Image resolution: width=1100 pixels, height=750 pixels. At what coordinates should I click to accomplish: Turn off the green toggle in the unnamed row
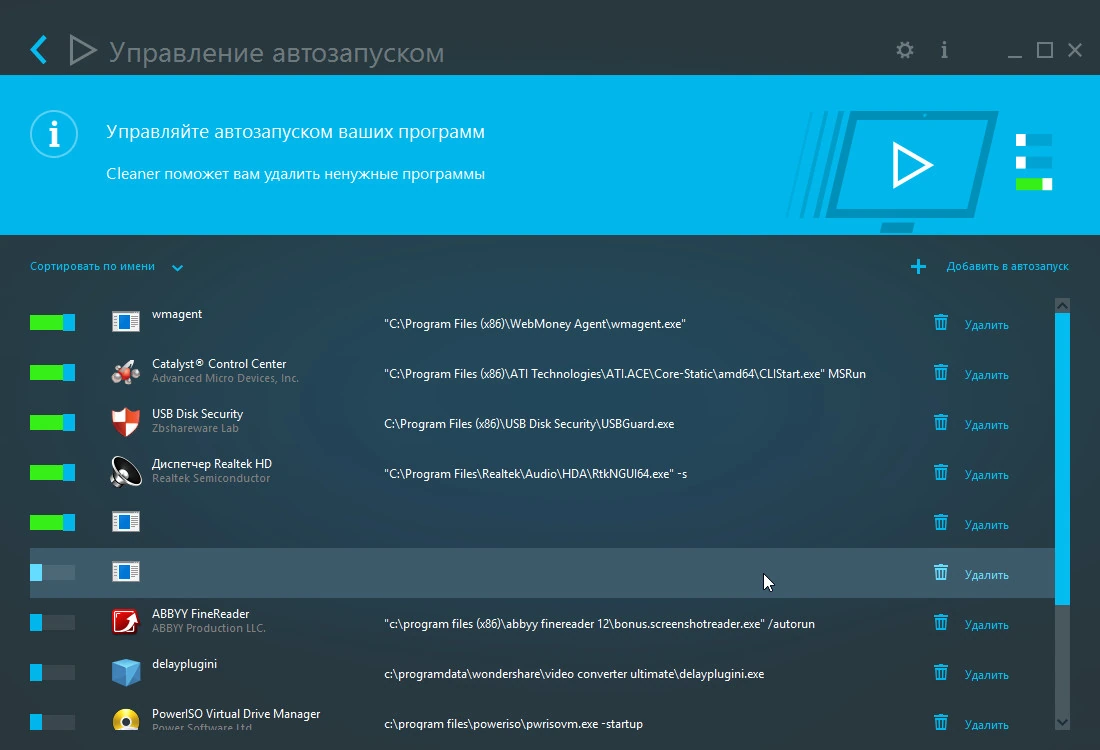click(53, 522)
